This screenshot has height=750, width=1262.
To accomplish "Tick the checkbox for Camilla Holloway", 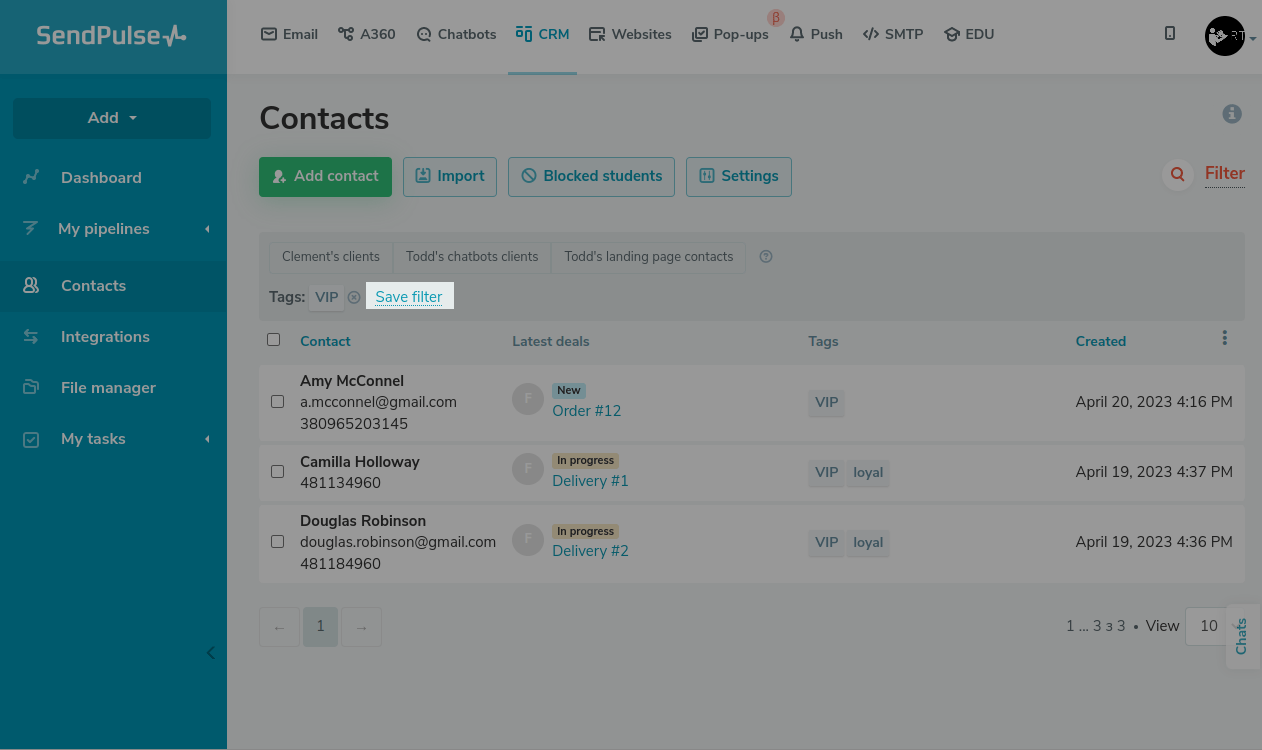I will (x=278, y=472).
